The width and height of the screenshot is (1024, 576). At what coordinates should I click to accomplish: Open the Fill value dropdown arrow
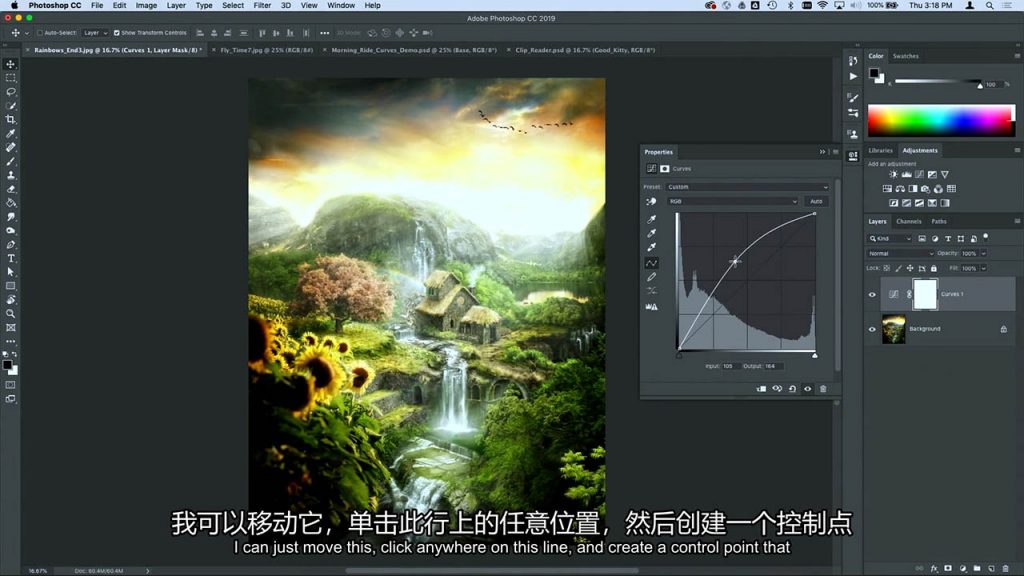click(x=984, y=268)
